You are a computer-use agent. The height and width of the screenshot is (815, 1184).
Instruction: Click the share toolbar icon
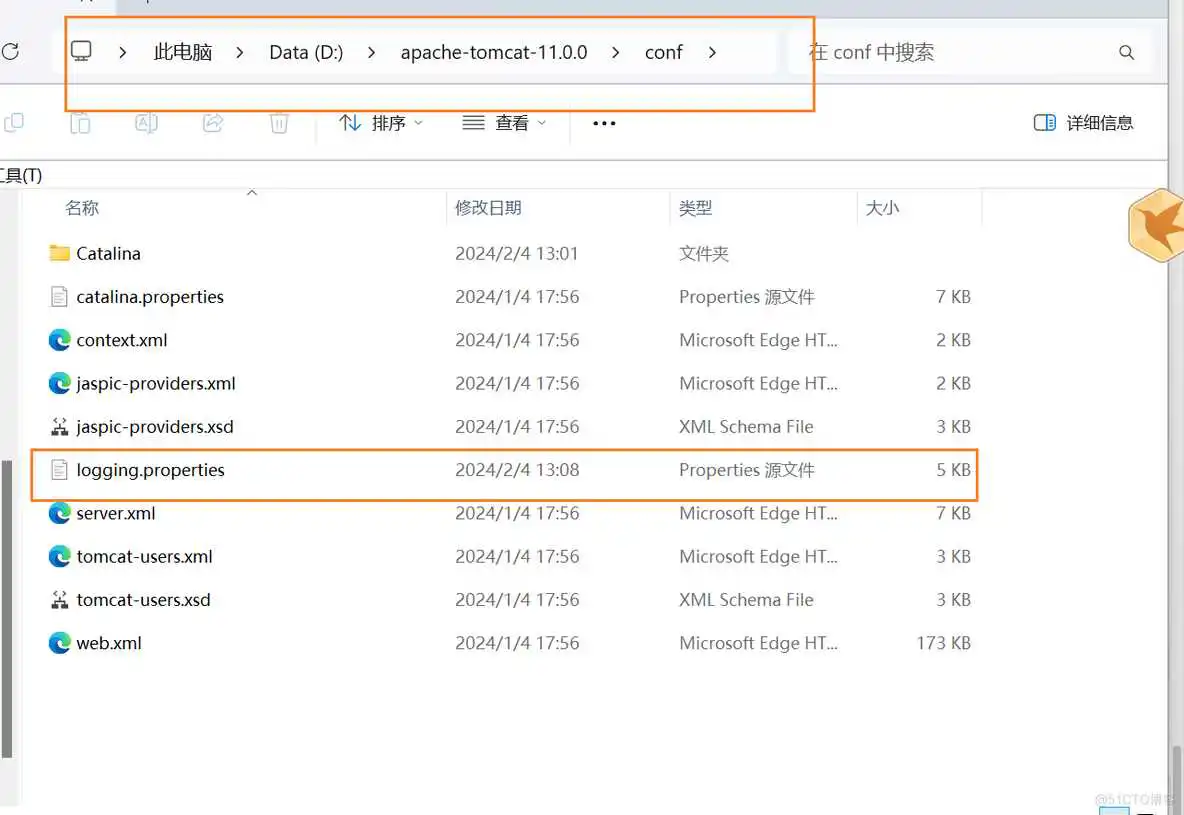pyautogui.click(x=213, y=122)
